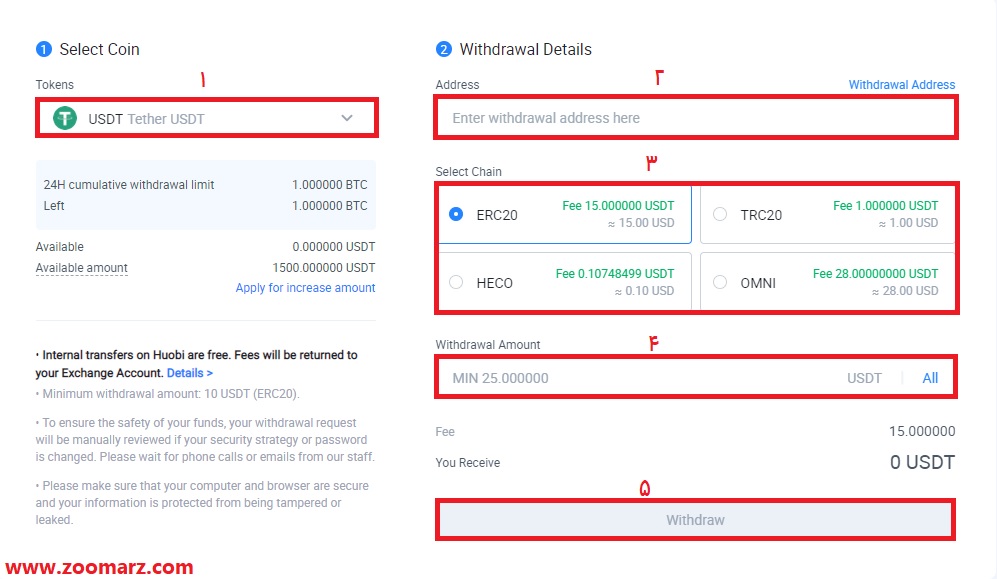Click the Minimum withdrawal amount note
Image resolution: width=997 pixels, height=579 pixels.
click(x=167, y=394)
